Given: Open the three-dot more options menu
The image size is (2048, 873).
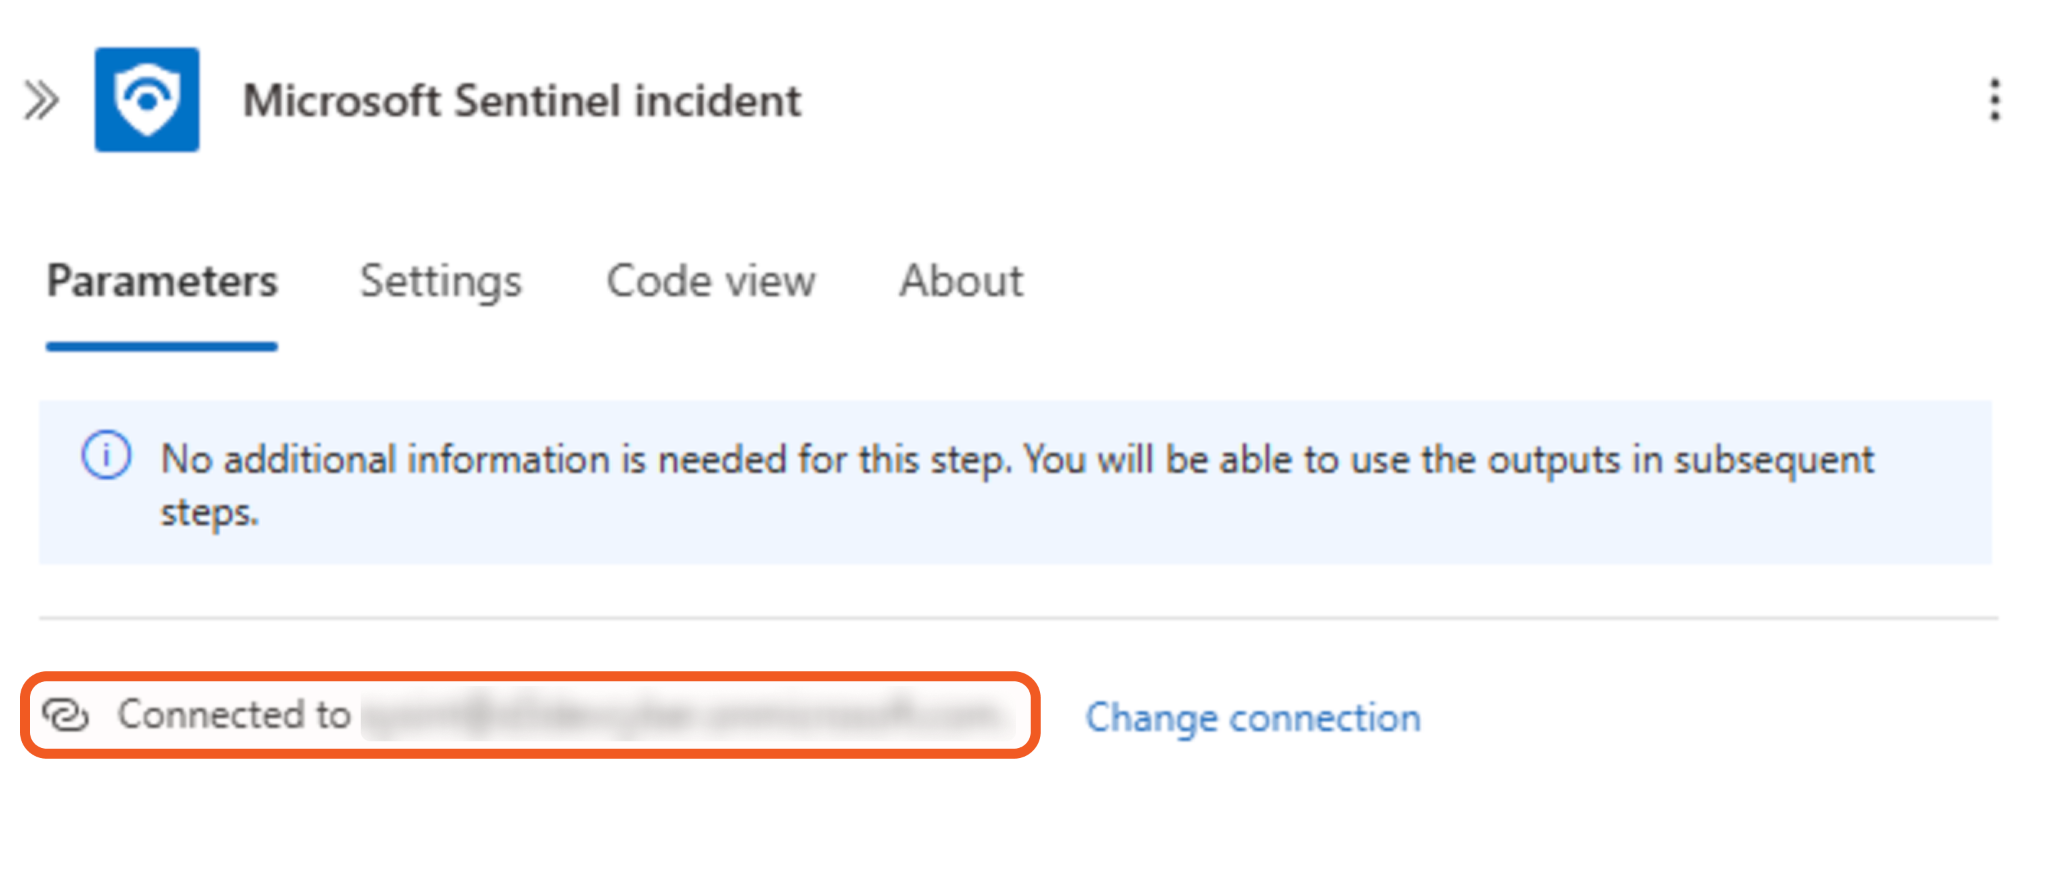Looking at the screenshot, I should point(1994,100).
